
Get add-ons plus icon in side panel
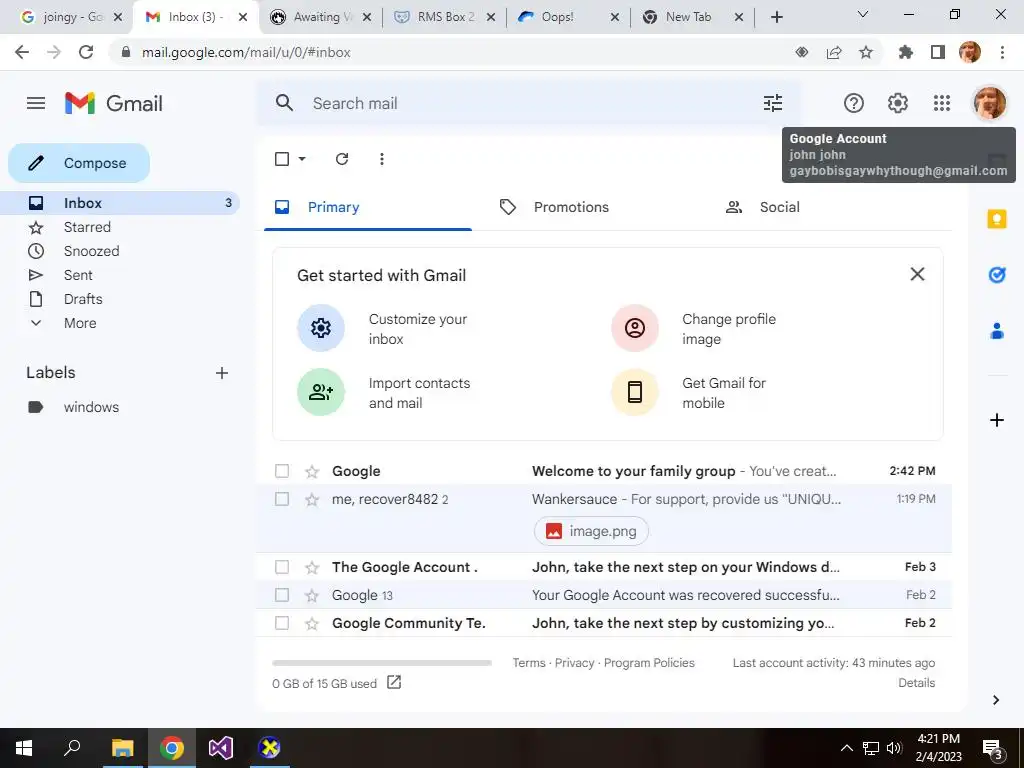pos(997,420)
